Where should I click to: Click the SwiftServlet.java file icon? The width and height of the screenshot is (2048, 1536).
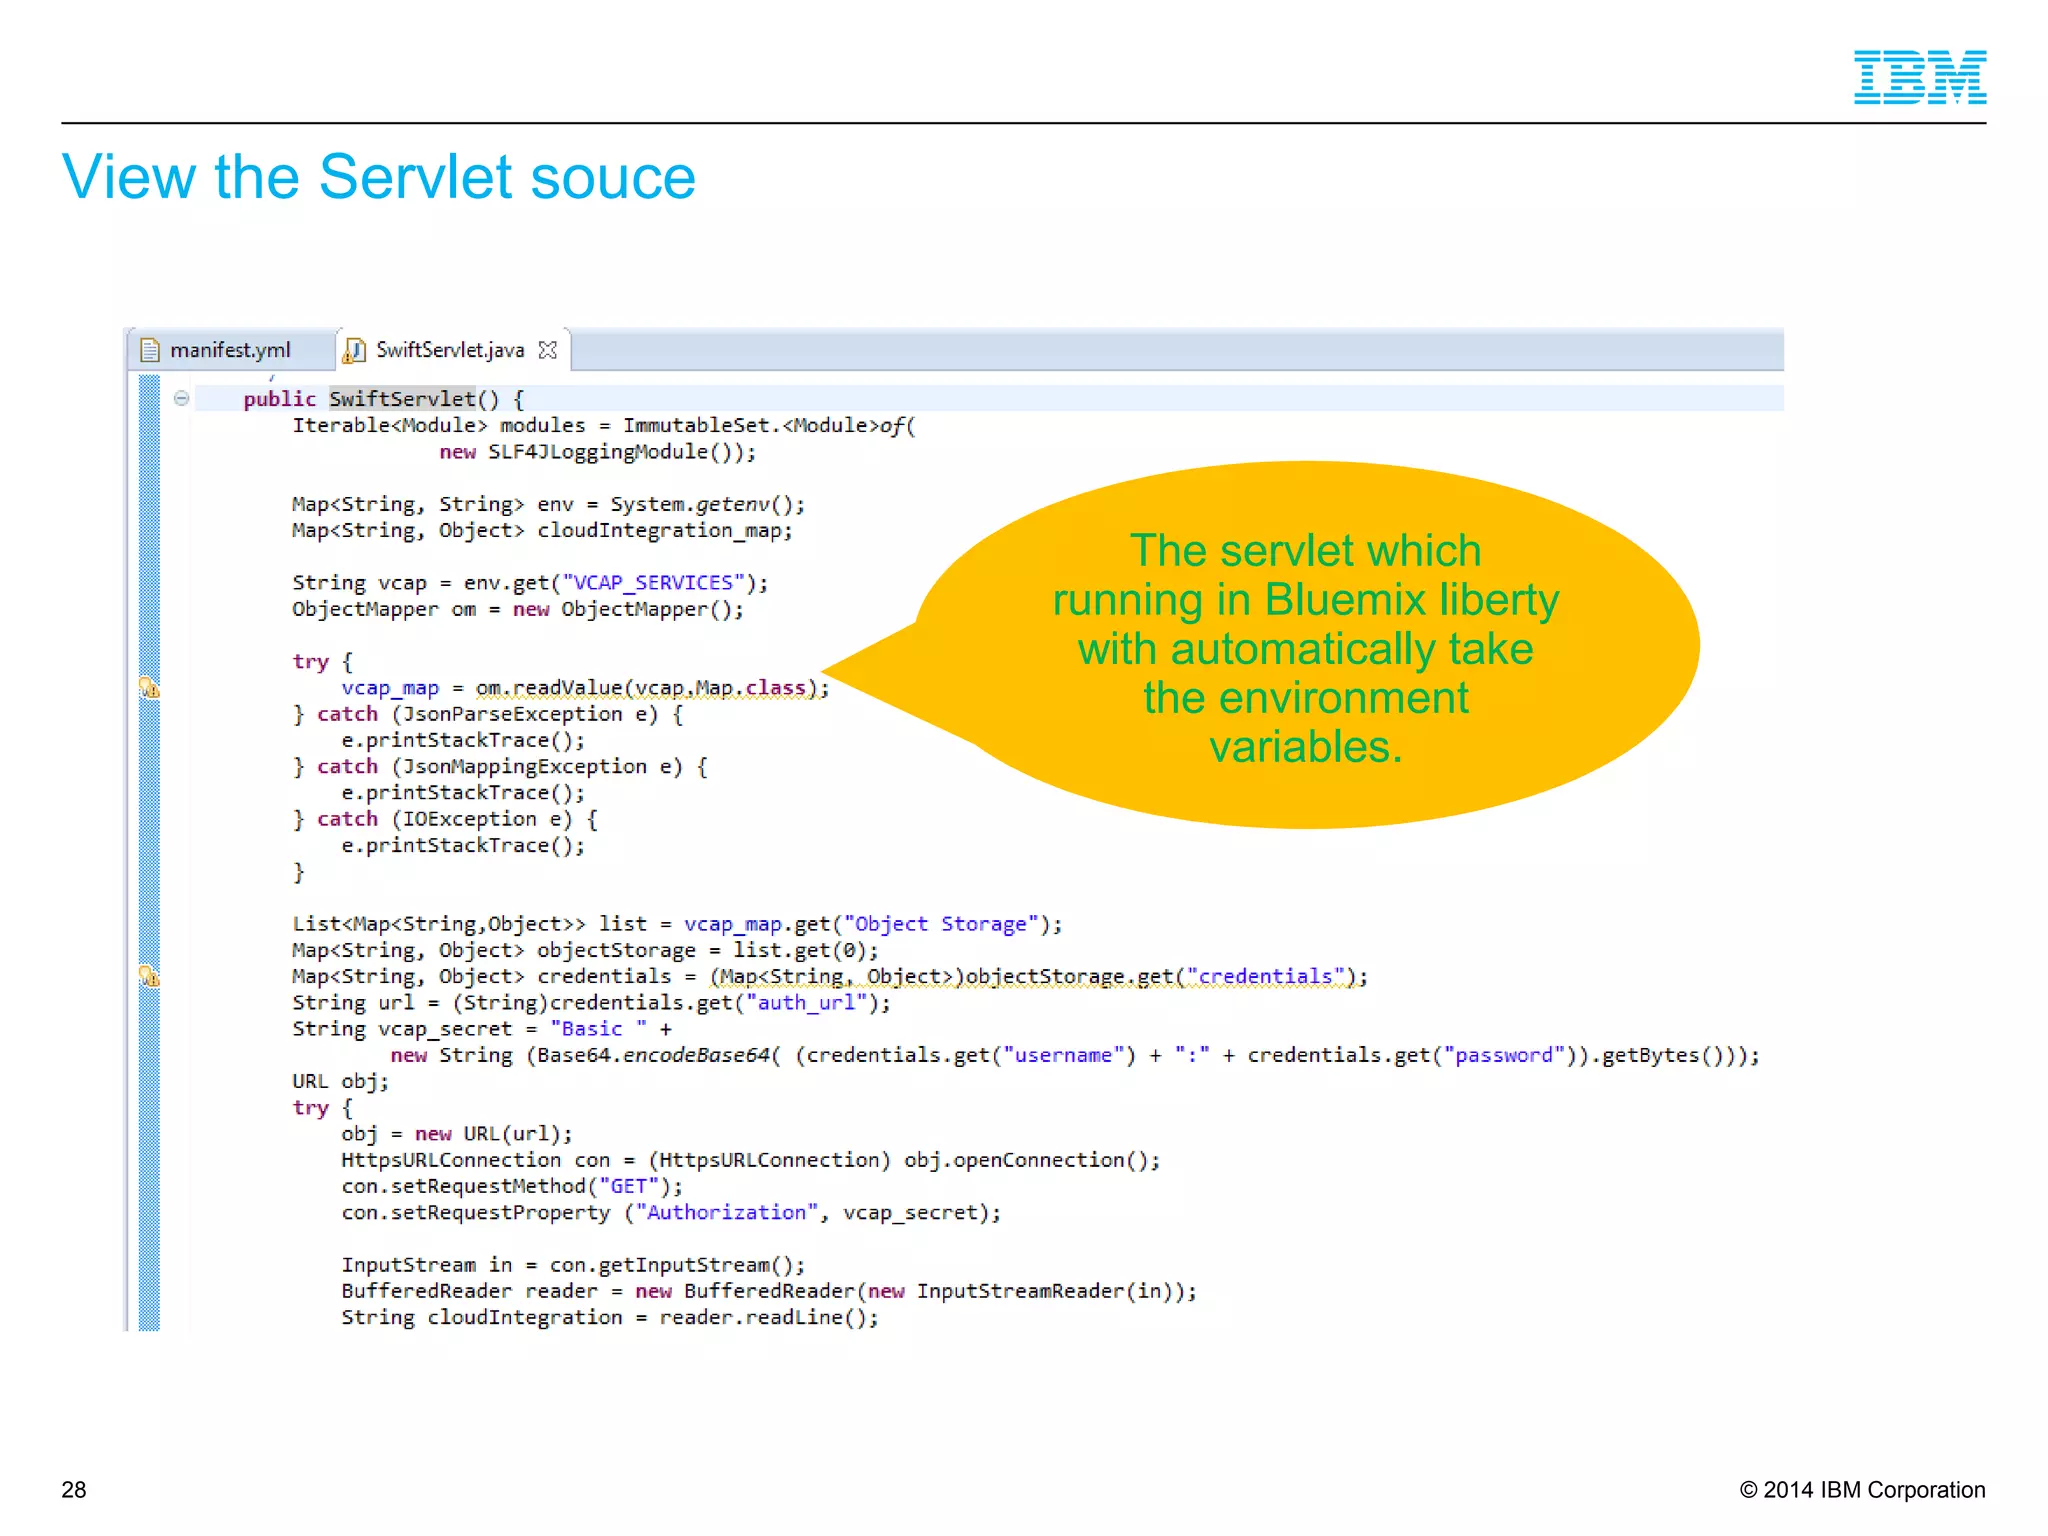[x=354, y=350]
